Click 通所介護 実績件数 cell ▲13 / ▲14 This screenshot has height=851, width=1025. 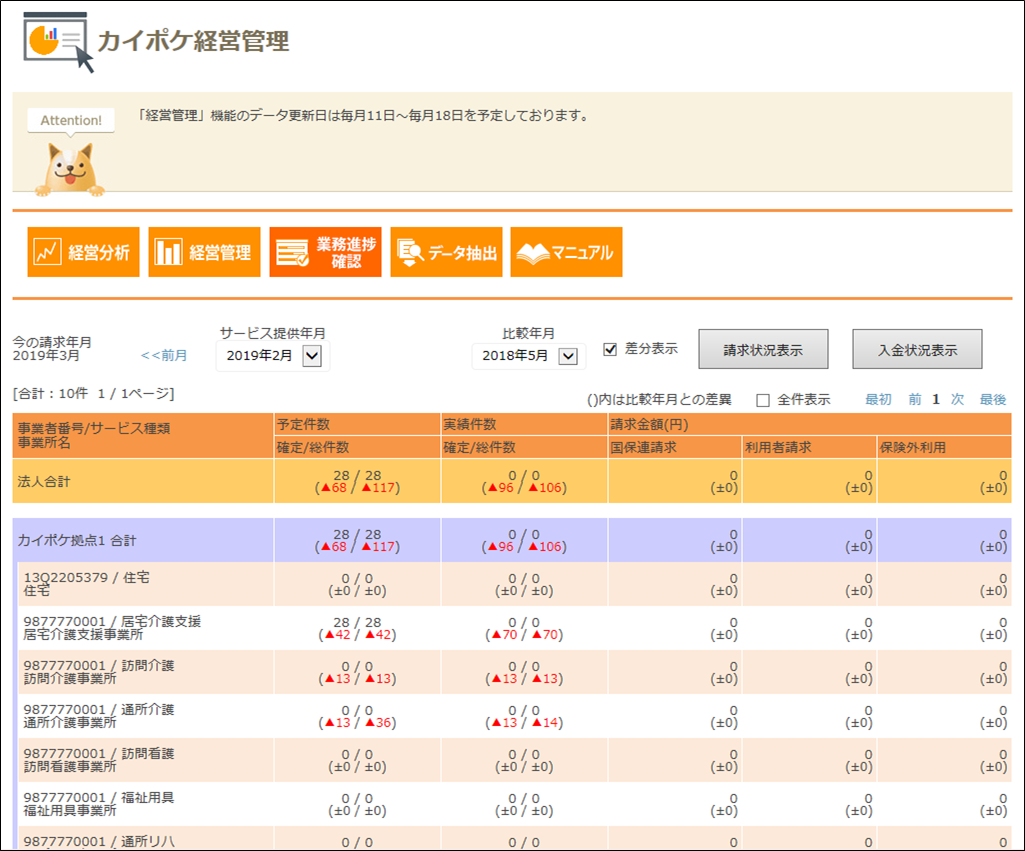pos(524,716)
